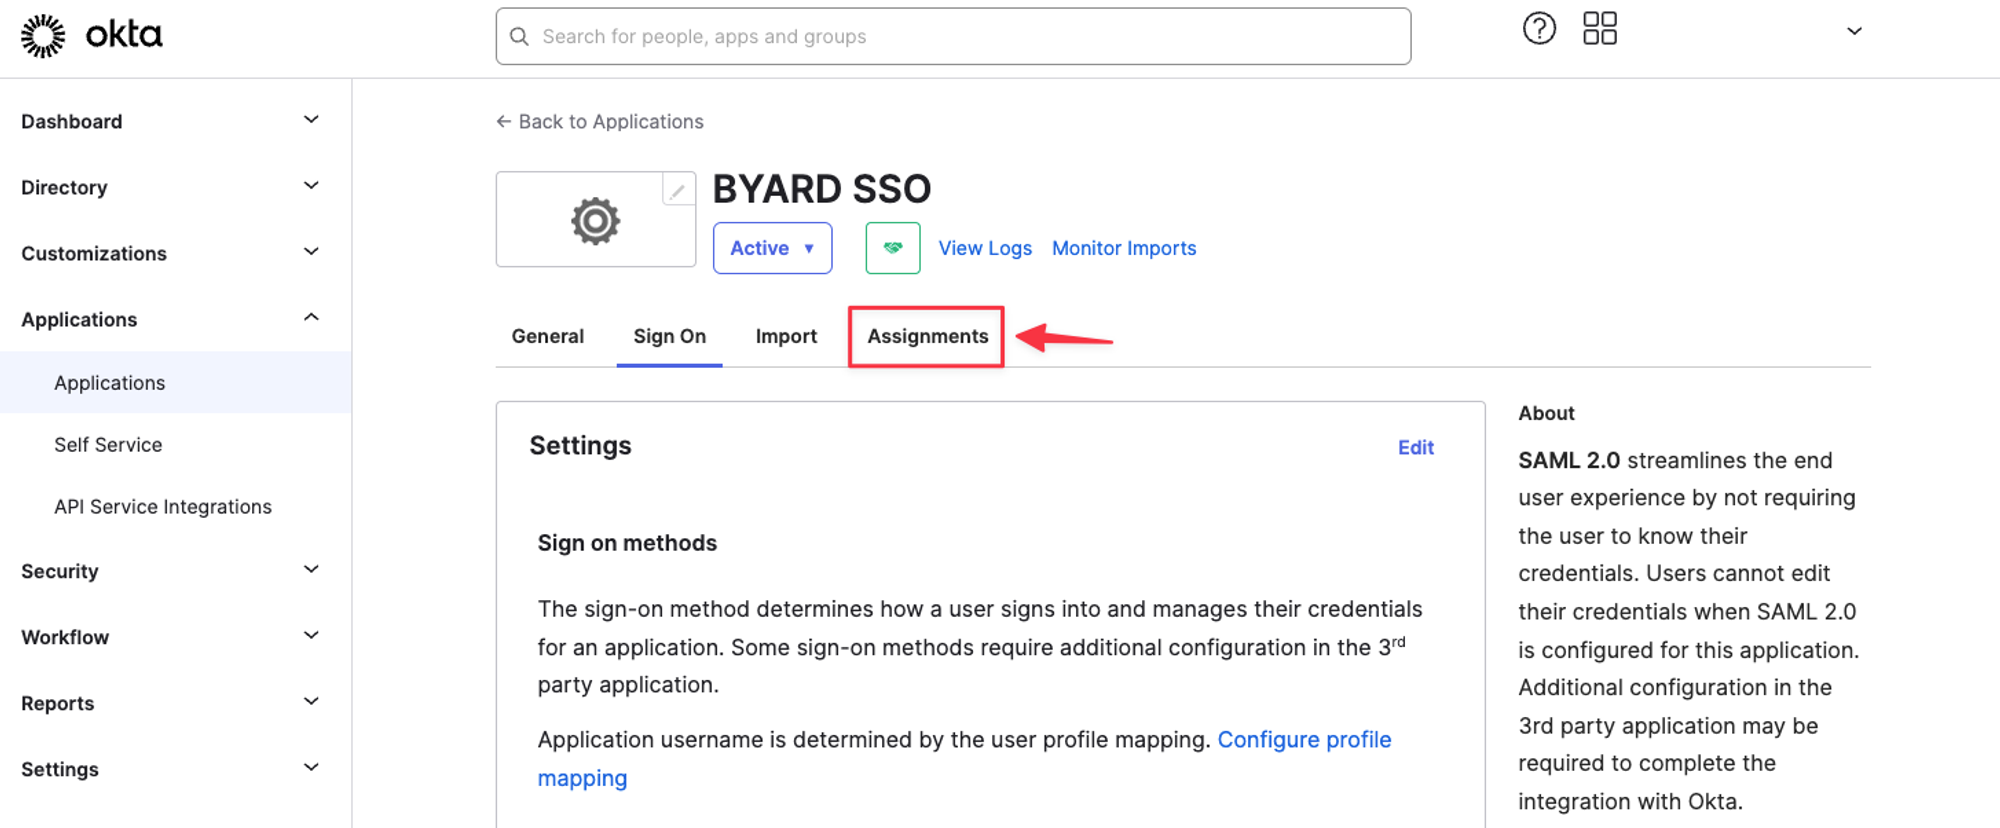Switch to the Sign On tab
Viewport: 2000px width, 828px height.
pos(669,336)
